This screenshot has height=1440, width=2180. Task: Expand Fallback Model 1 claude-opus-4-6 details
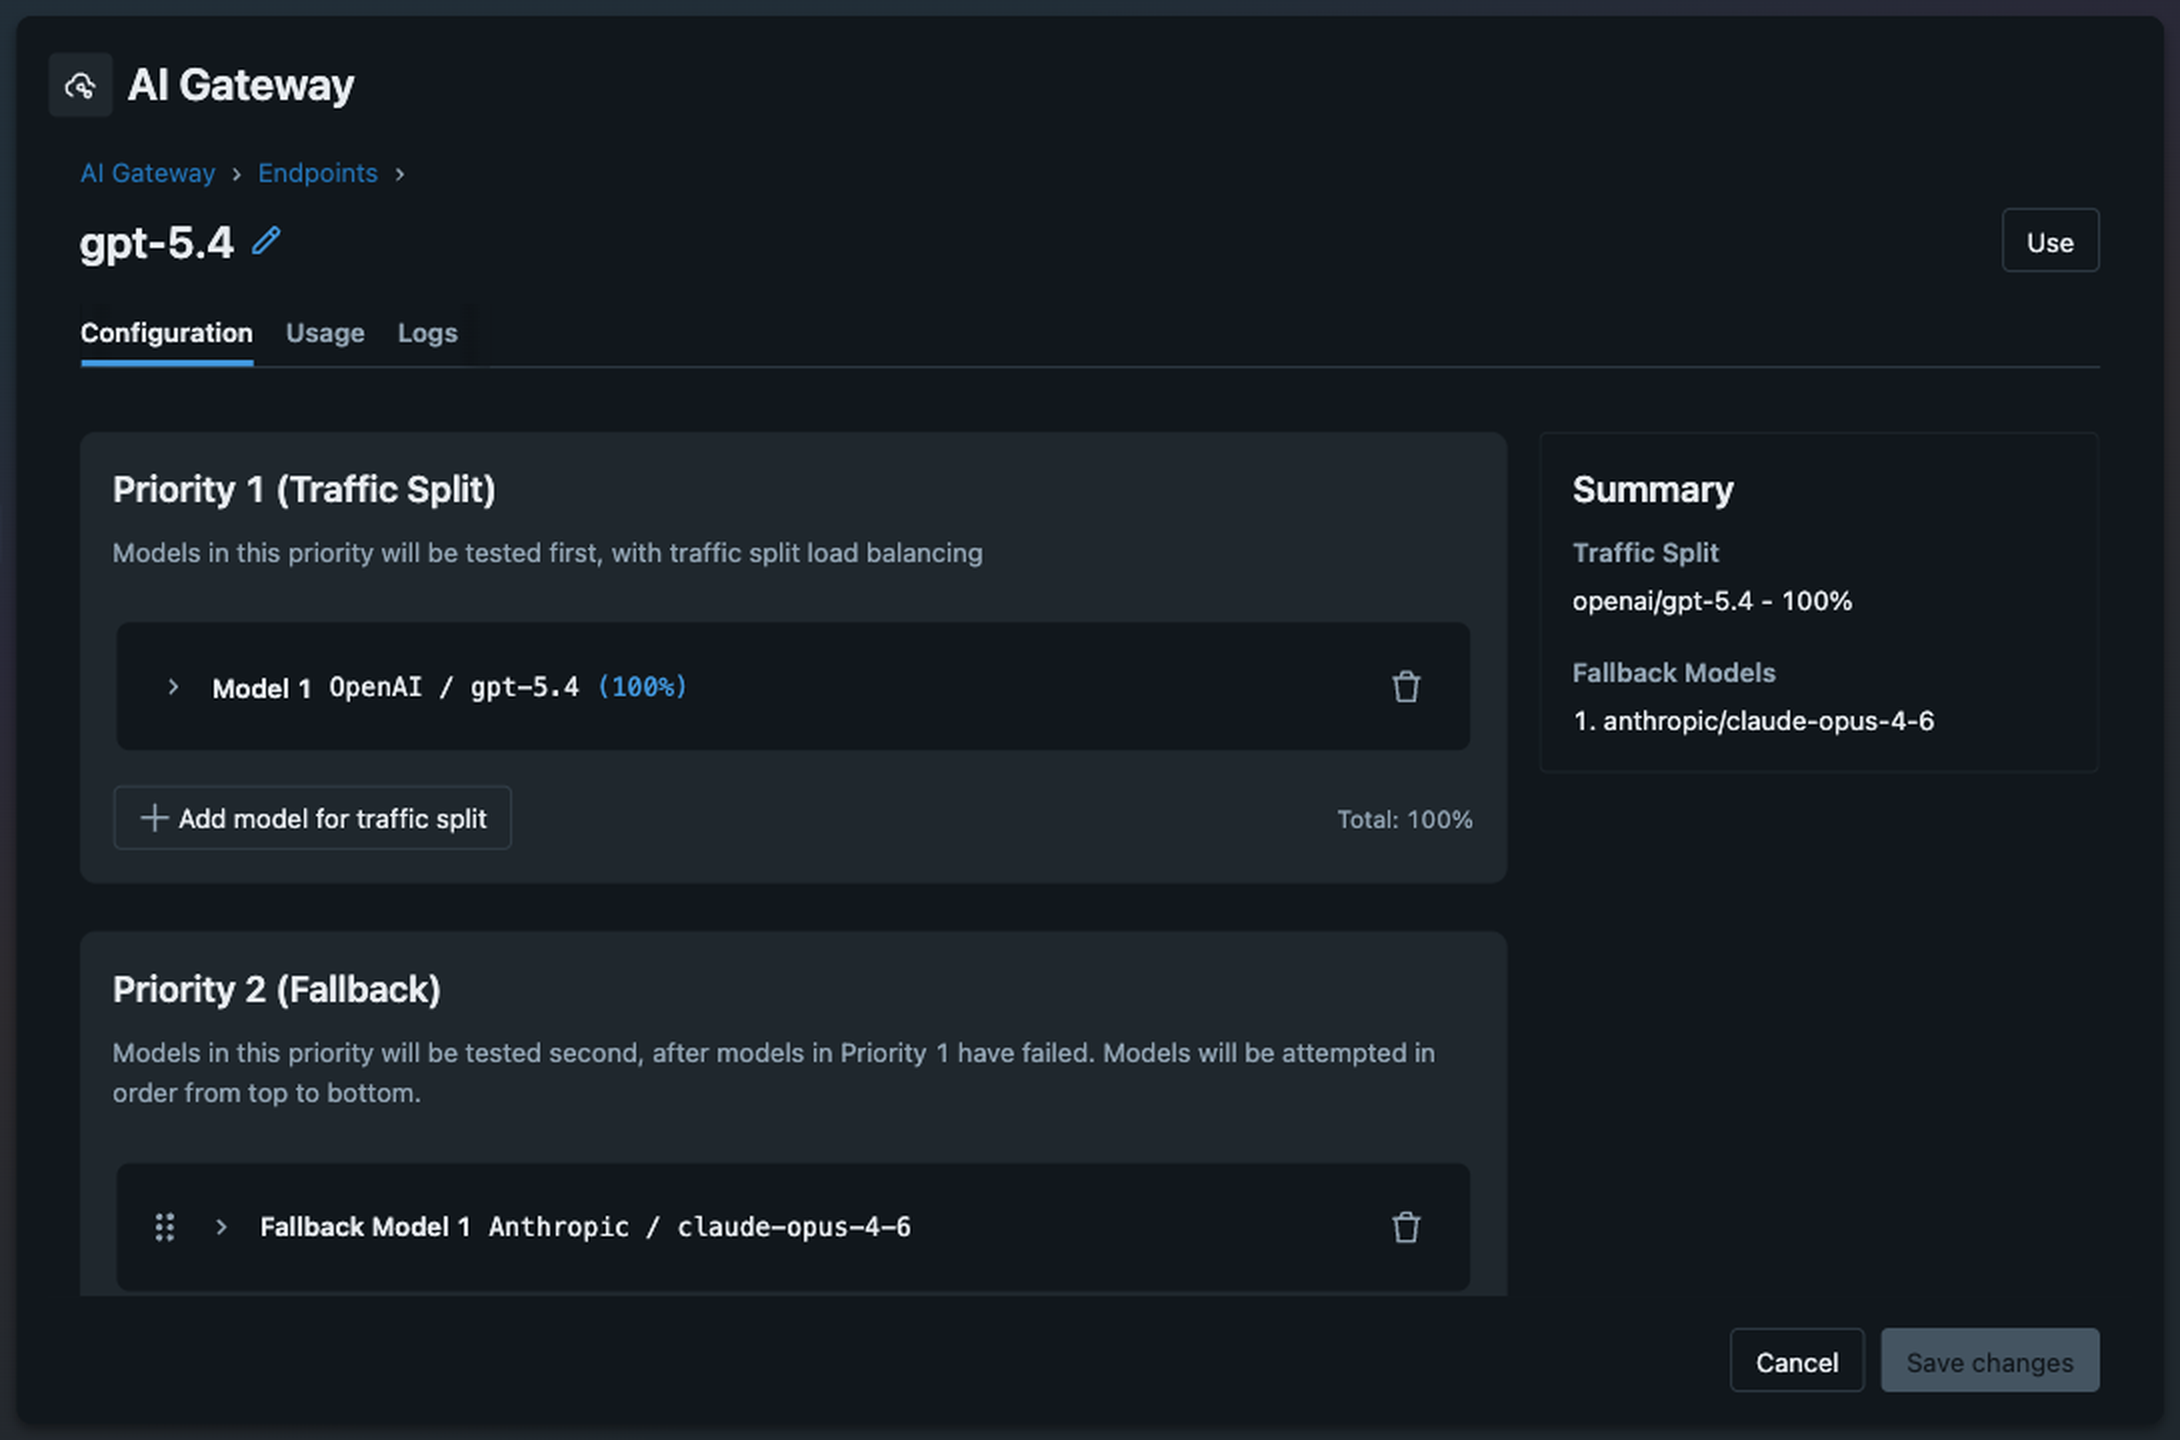221,1227
